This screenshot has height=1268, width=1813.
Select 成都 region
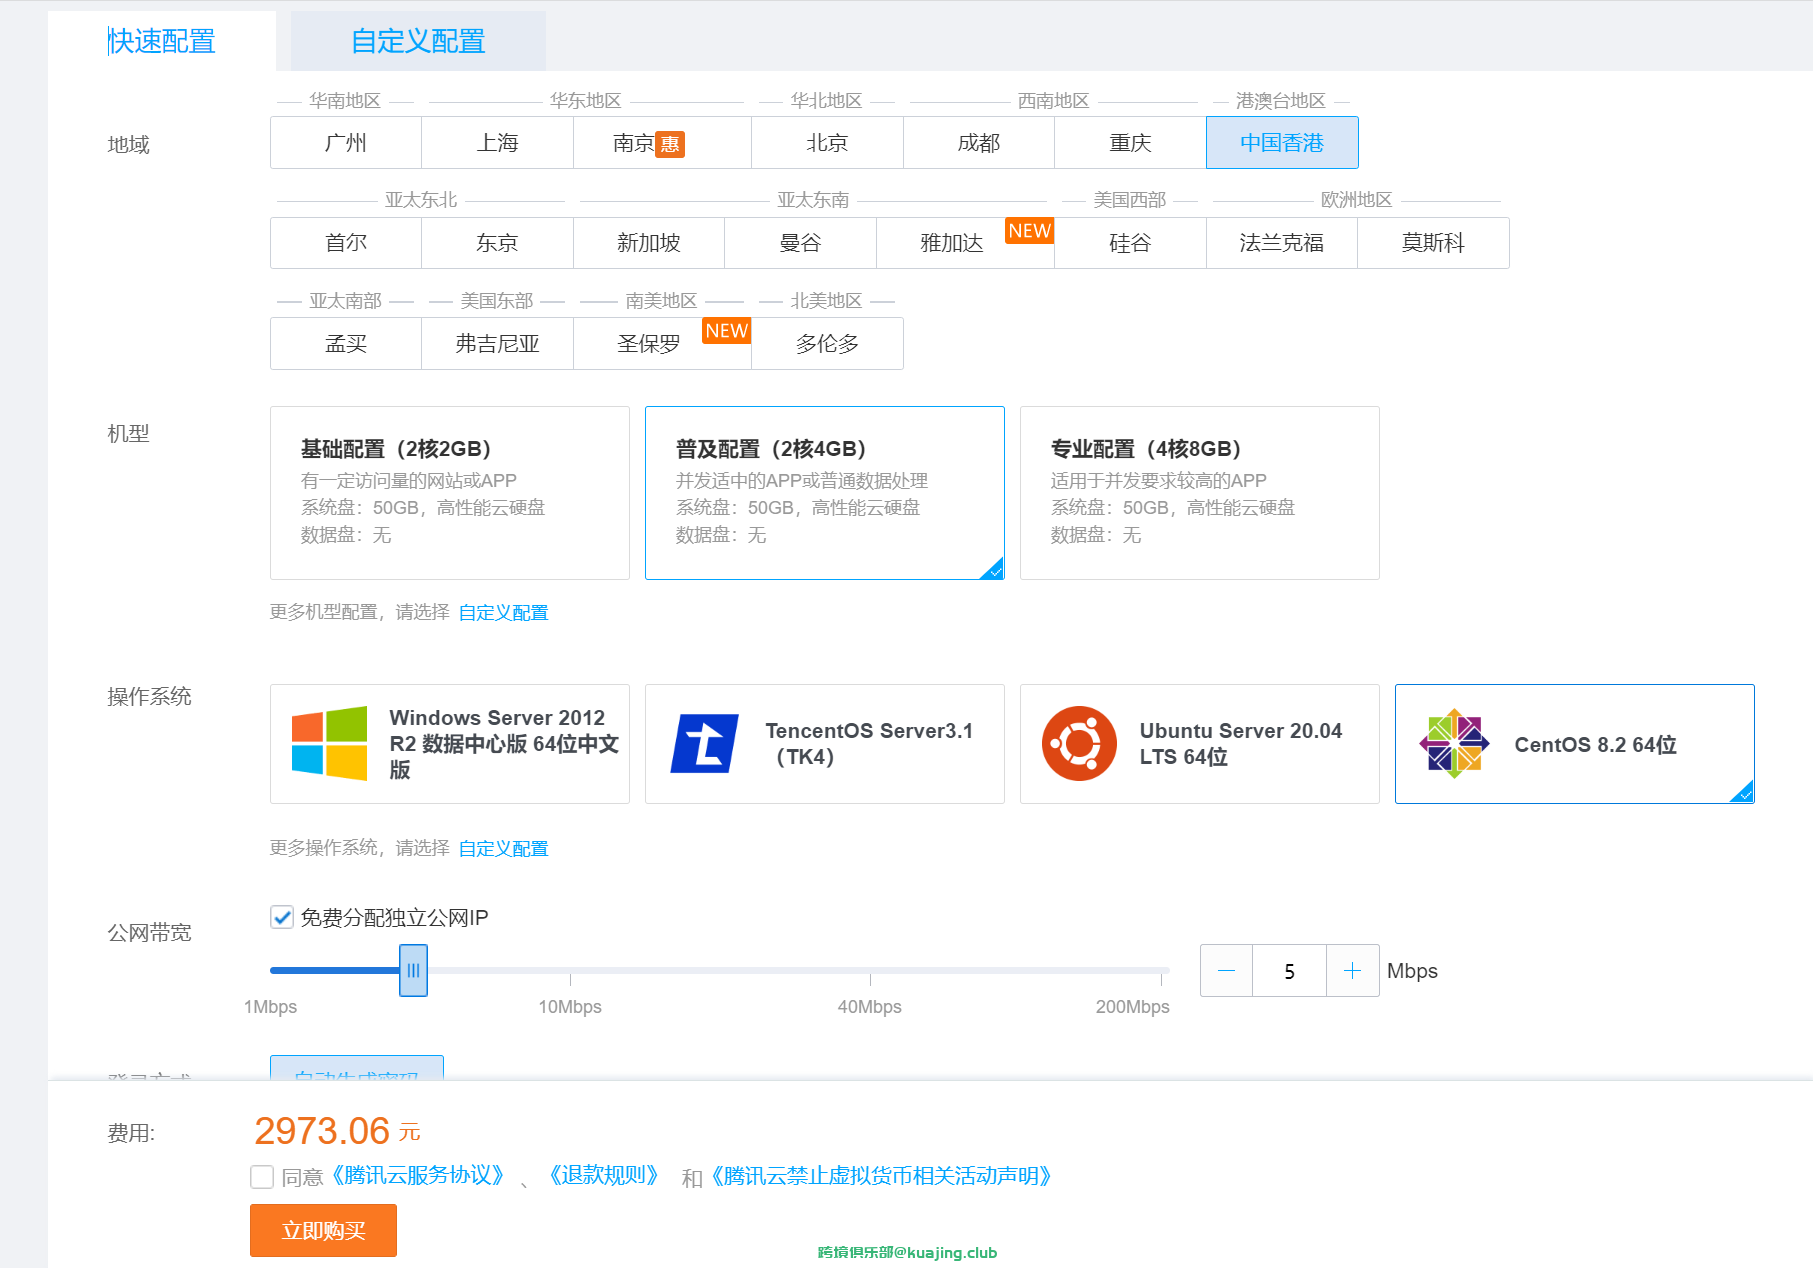click(x=979, y=143)
